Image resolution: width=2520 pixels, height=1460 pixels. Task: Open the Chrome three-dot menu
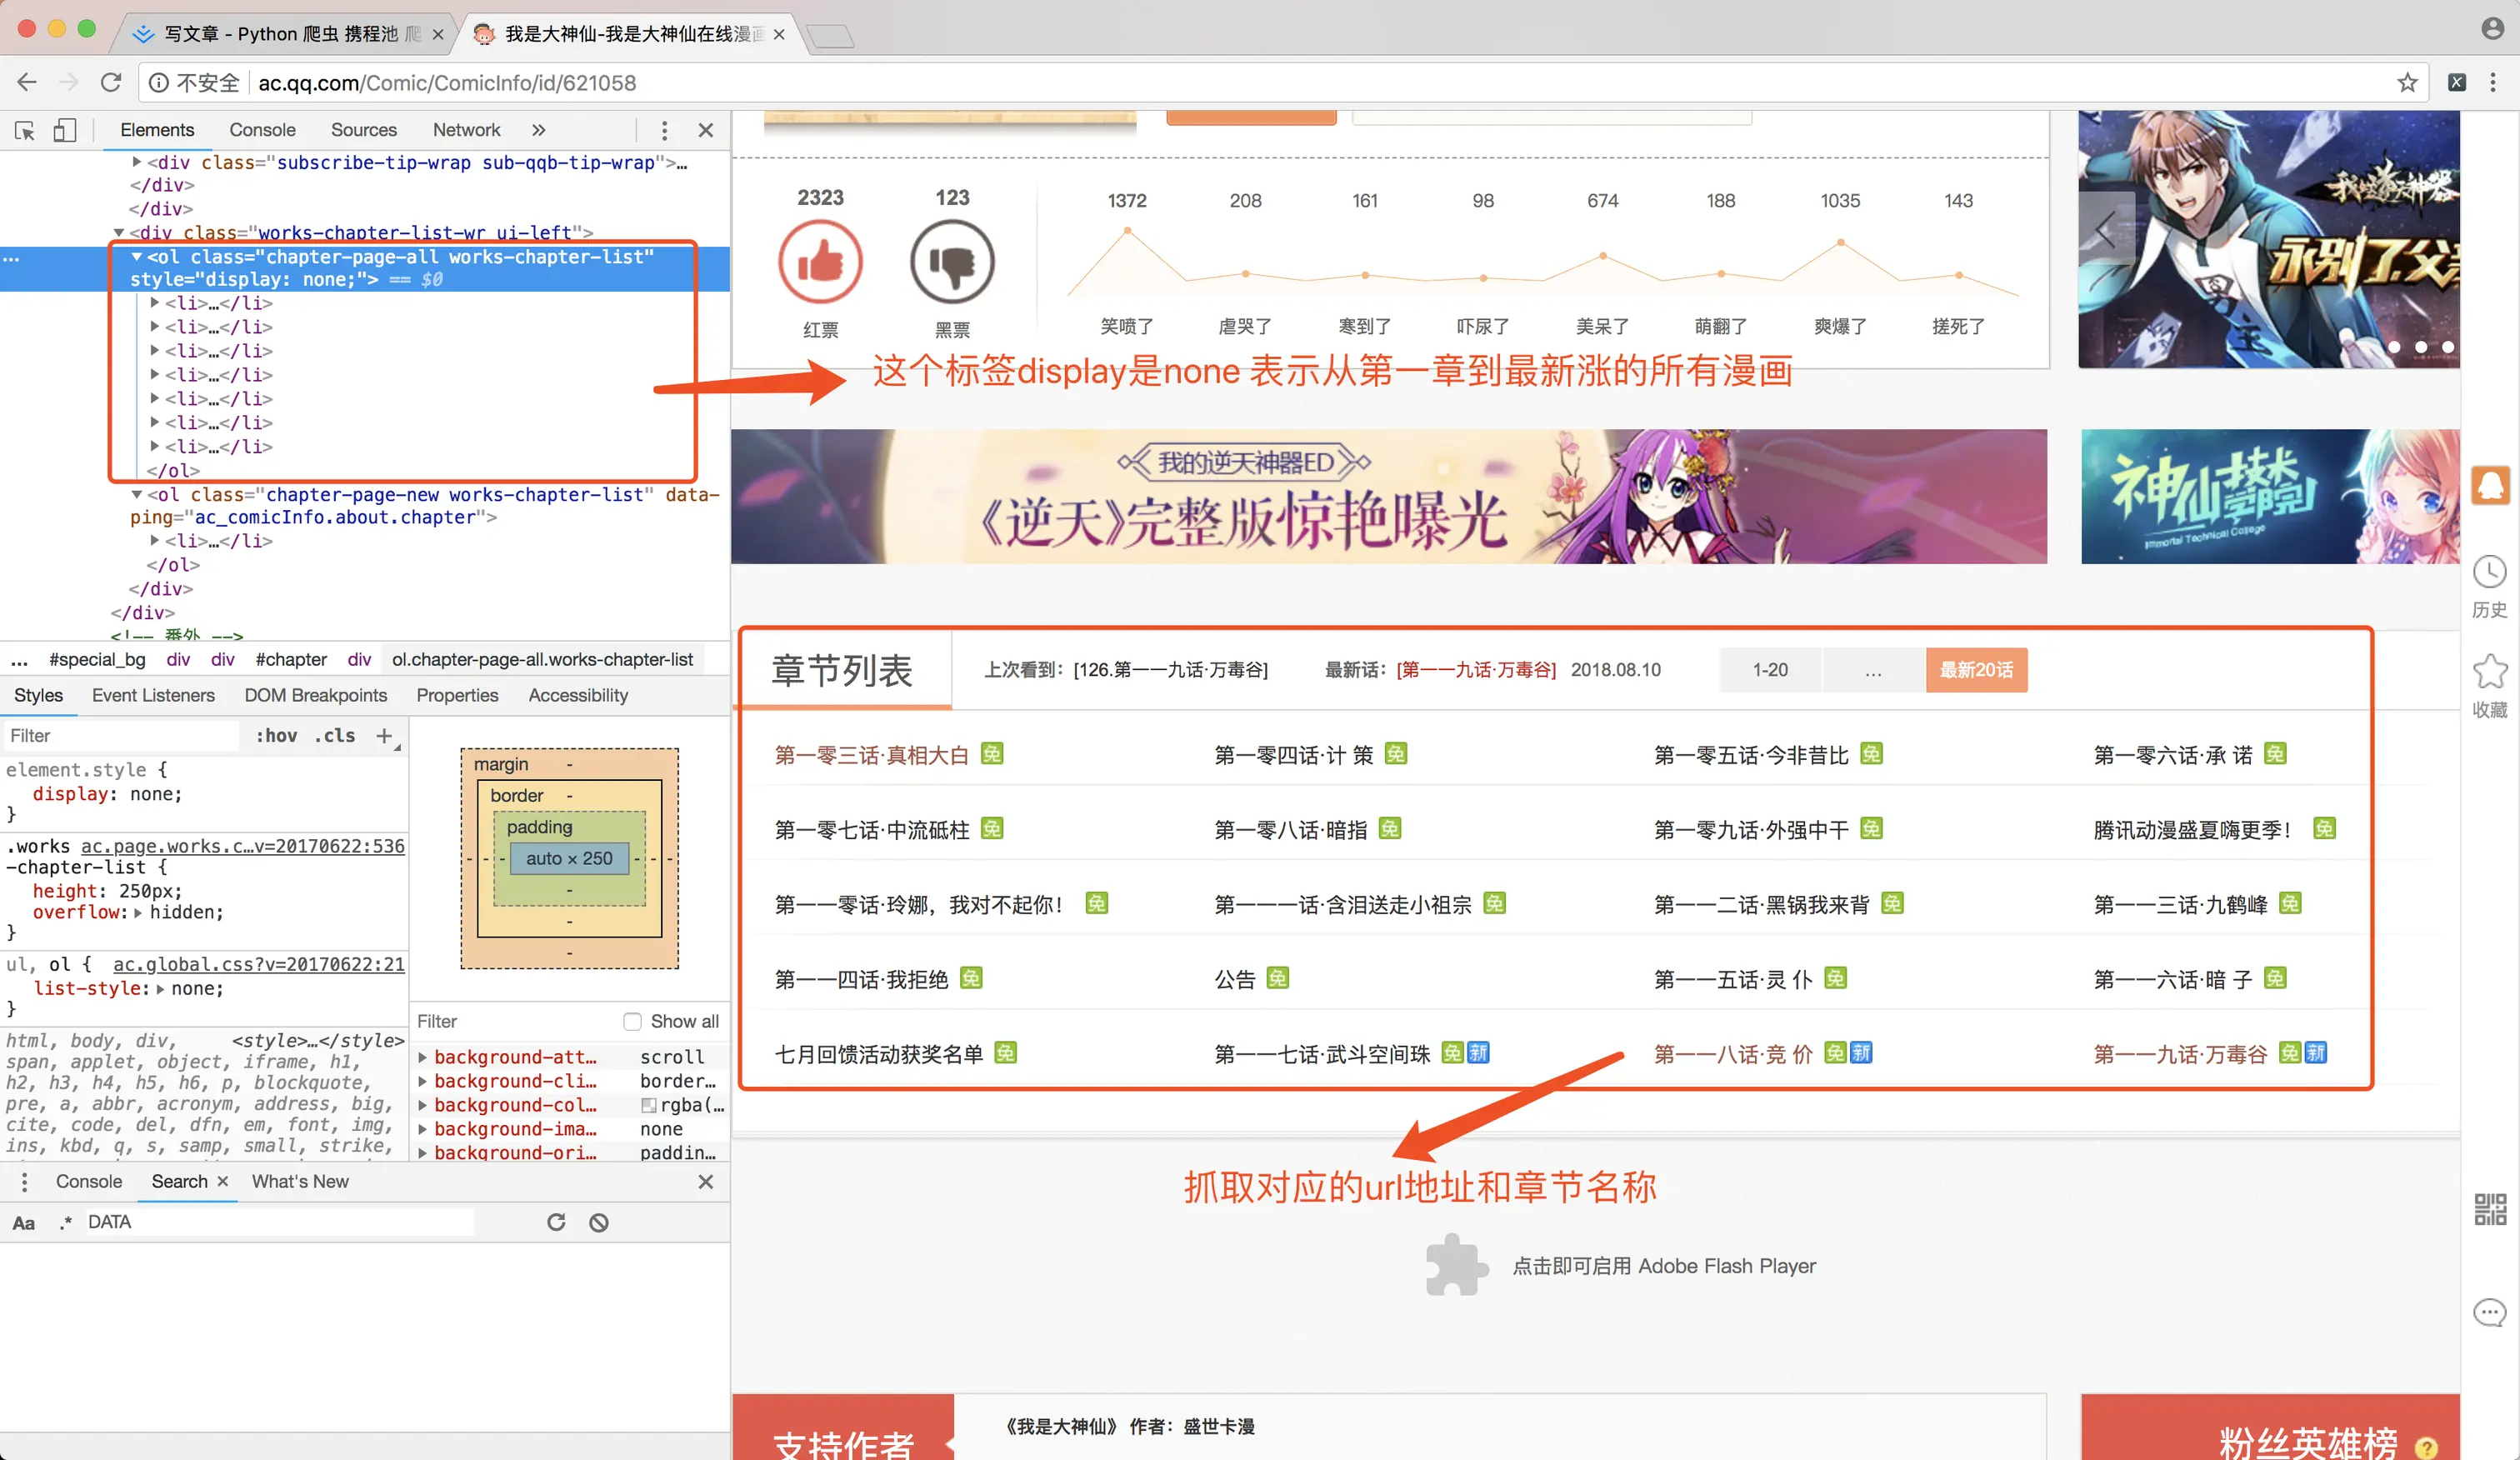pos(2492,82)
